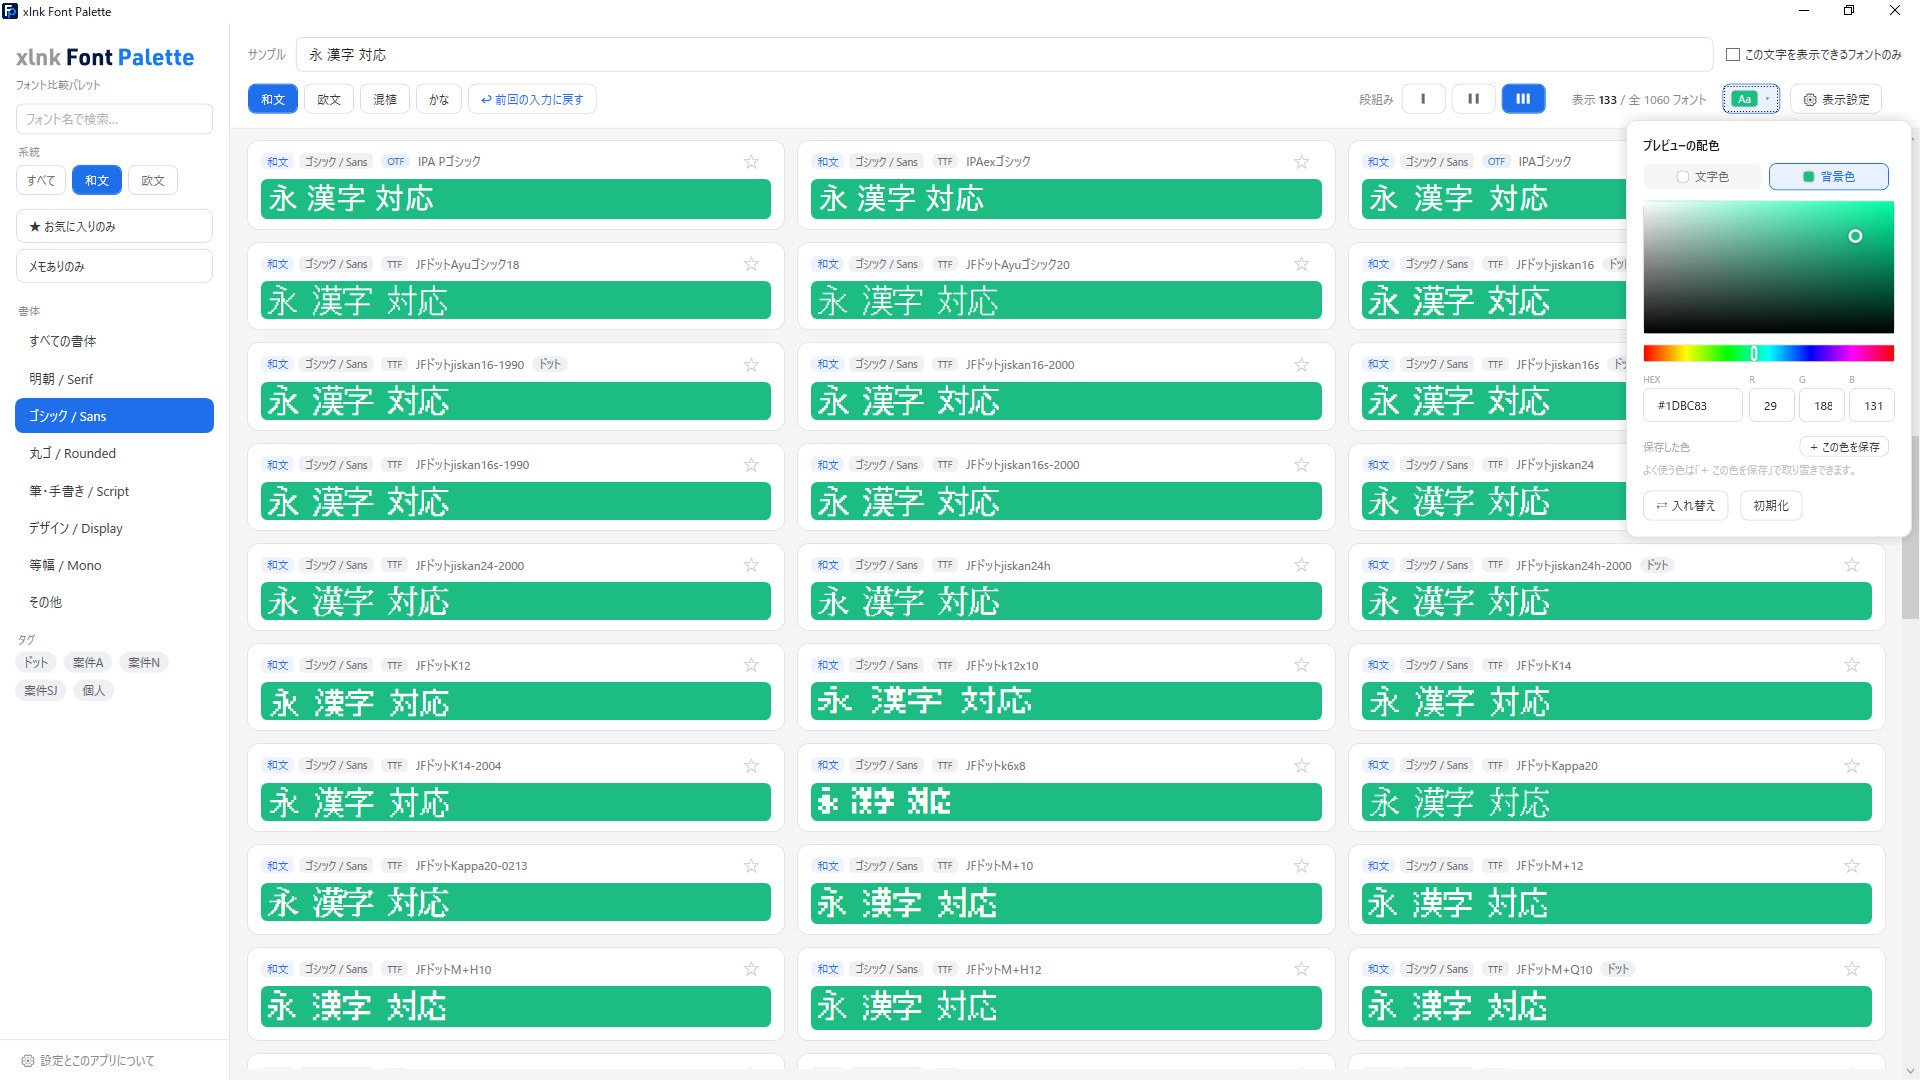
Task: Focus the フォント名で検索 search field
Action: point(114,119)
